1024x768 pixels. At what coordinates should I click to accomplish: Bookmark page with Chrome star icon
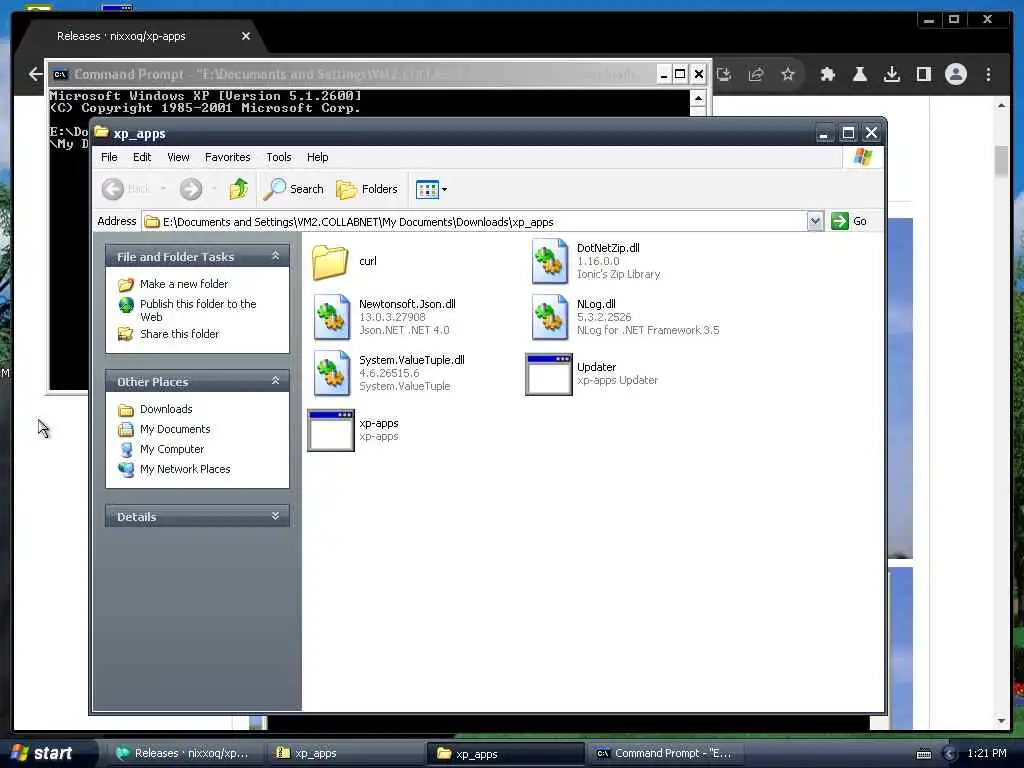pyautogui.click(x=788, y=74)
